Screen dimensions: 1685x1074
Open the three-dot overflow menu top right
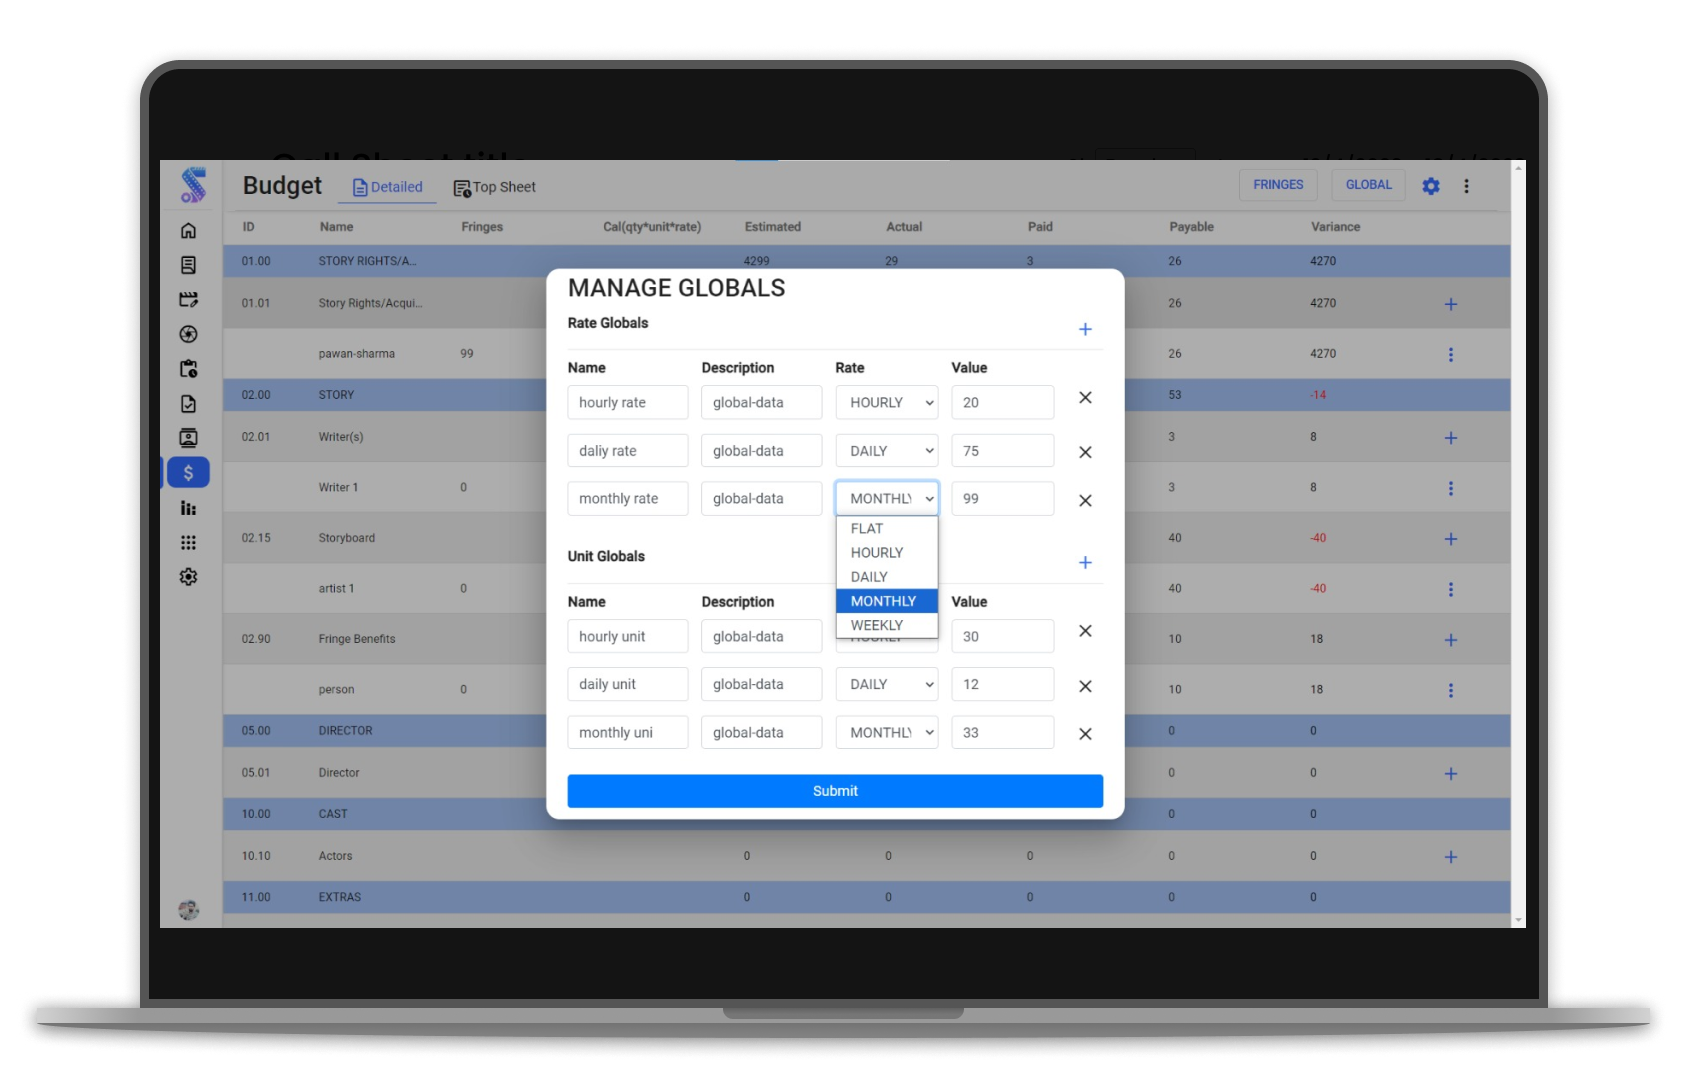click(x=1466, y=185)
